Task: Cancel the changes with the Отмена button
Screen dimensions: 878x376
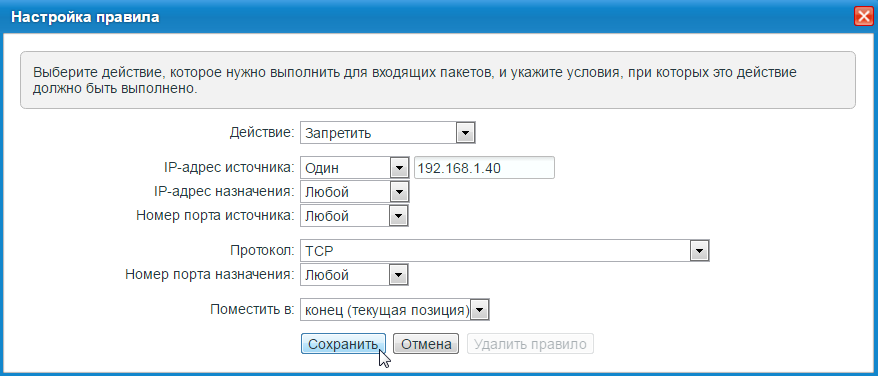Action: tap(426, 344)
